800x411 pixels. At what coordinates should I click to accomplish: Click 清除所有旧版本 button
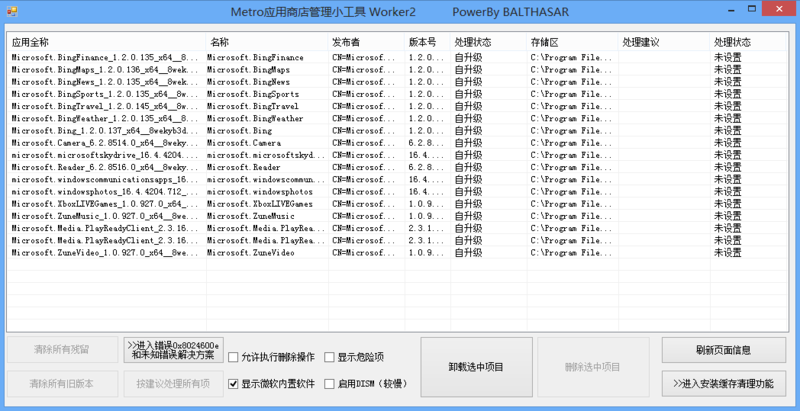point(62,383)
